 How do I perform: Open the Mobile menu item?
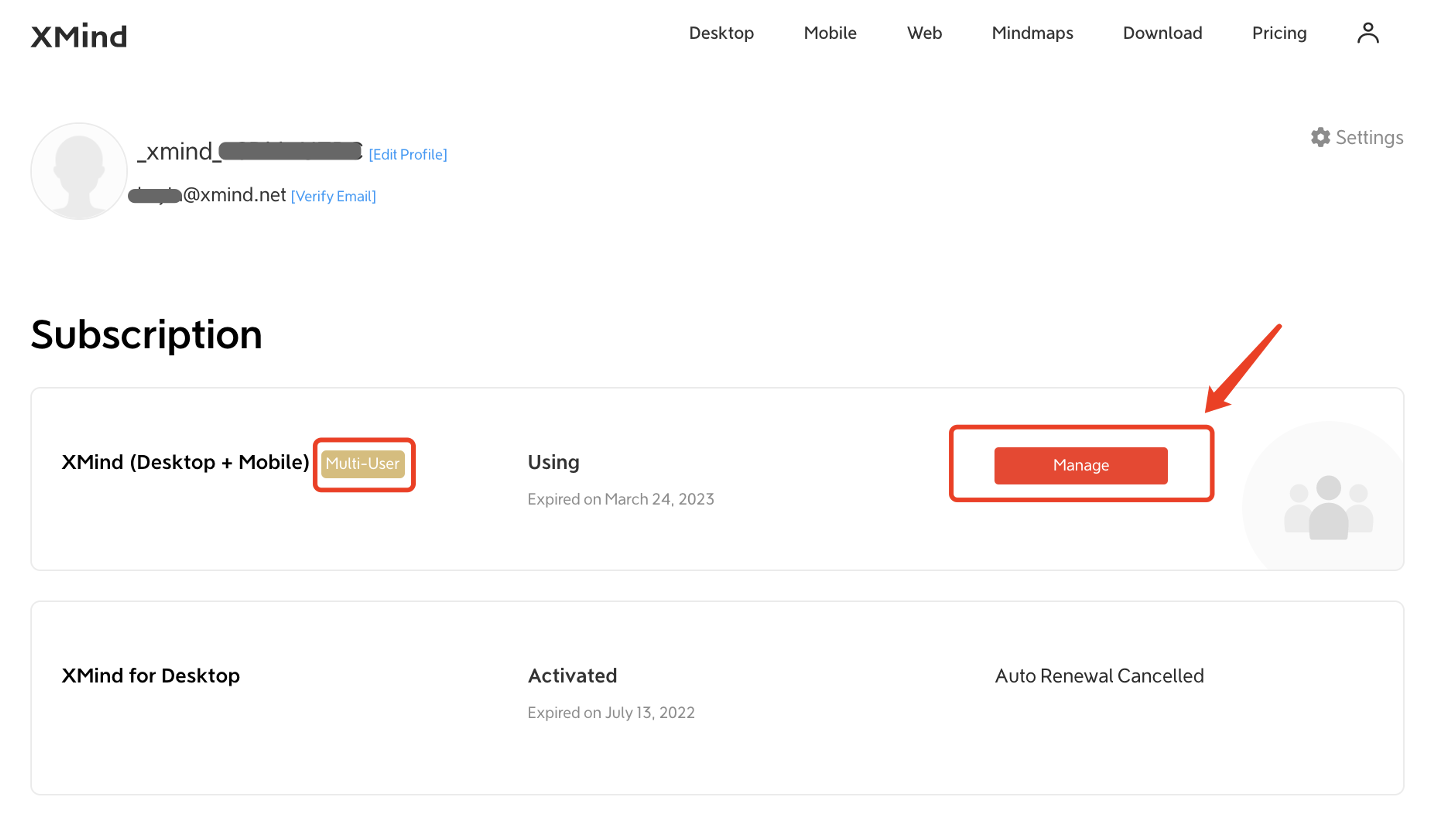tap(830, 33)
